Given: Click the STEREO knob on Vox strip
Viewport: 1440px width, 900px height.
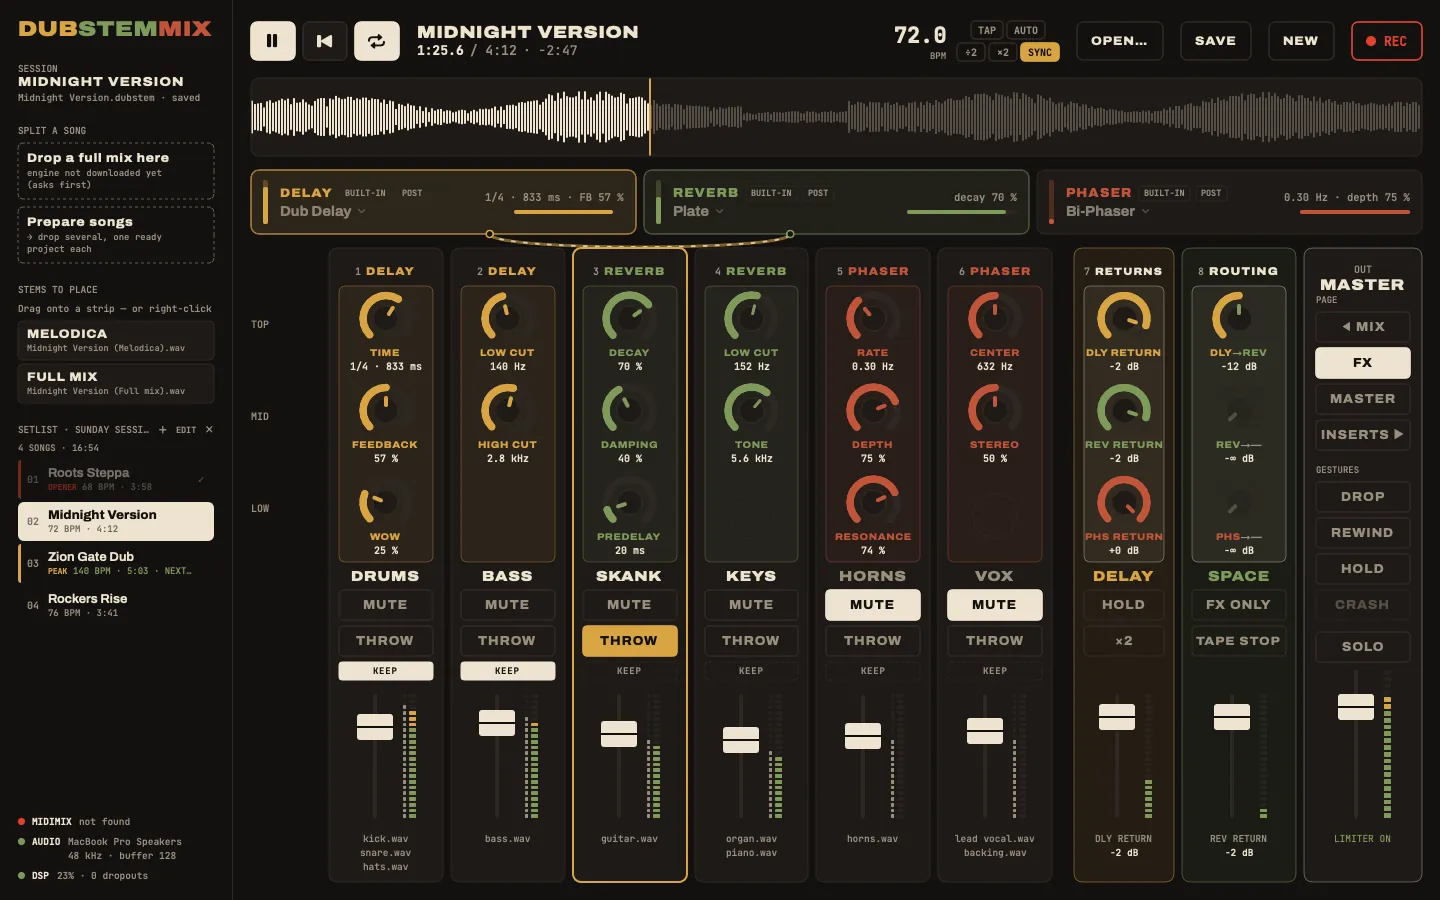Looking at the screenshot, I should coord(995,409).
